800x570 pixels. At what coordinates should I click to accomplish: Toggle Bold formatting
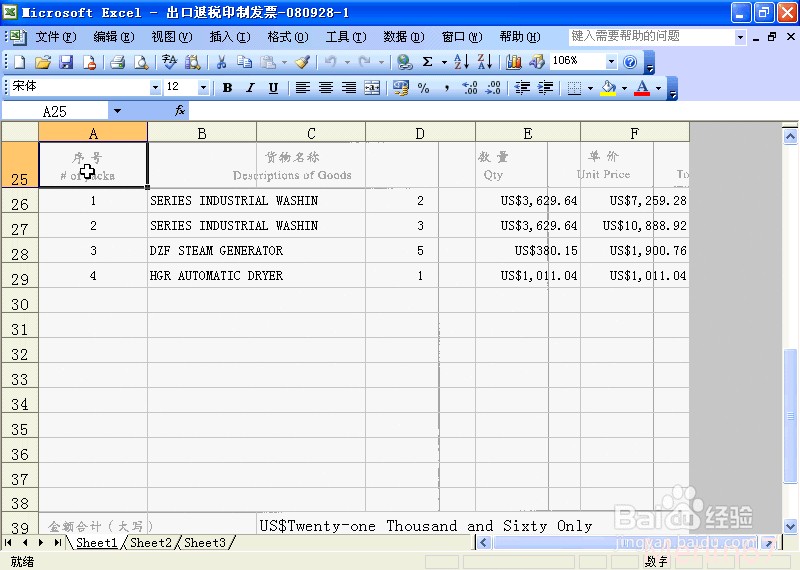[228, 88]
